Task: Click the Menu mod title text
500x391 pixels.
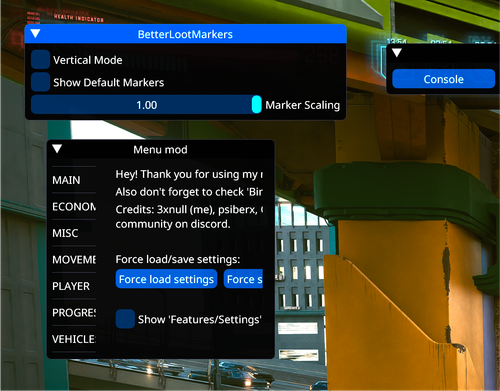Action: click(160, 149)
